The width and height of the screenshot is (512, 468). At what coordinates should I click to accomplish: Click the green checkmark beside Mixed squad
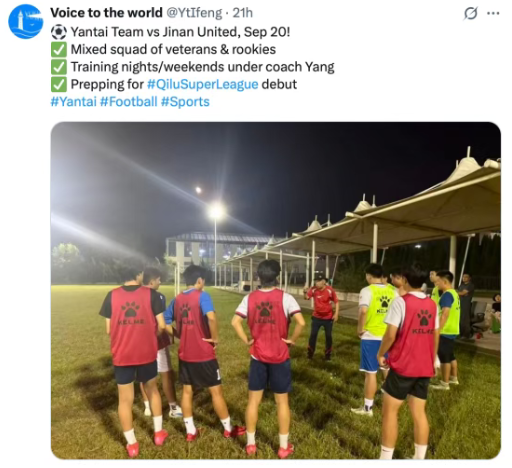[x=59, y=50]
